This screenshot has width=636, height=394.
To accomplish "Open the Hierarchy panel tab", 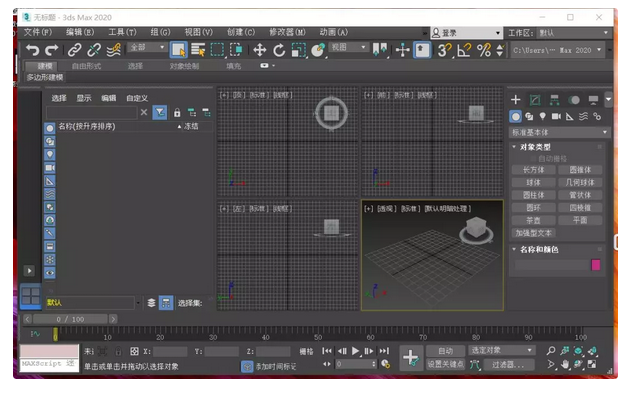I will (x=554, y=99).
